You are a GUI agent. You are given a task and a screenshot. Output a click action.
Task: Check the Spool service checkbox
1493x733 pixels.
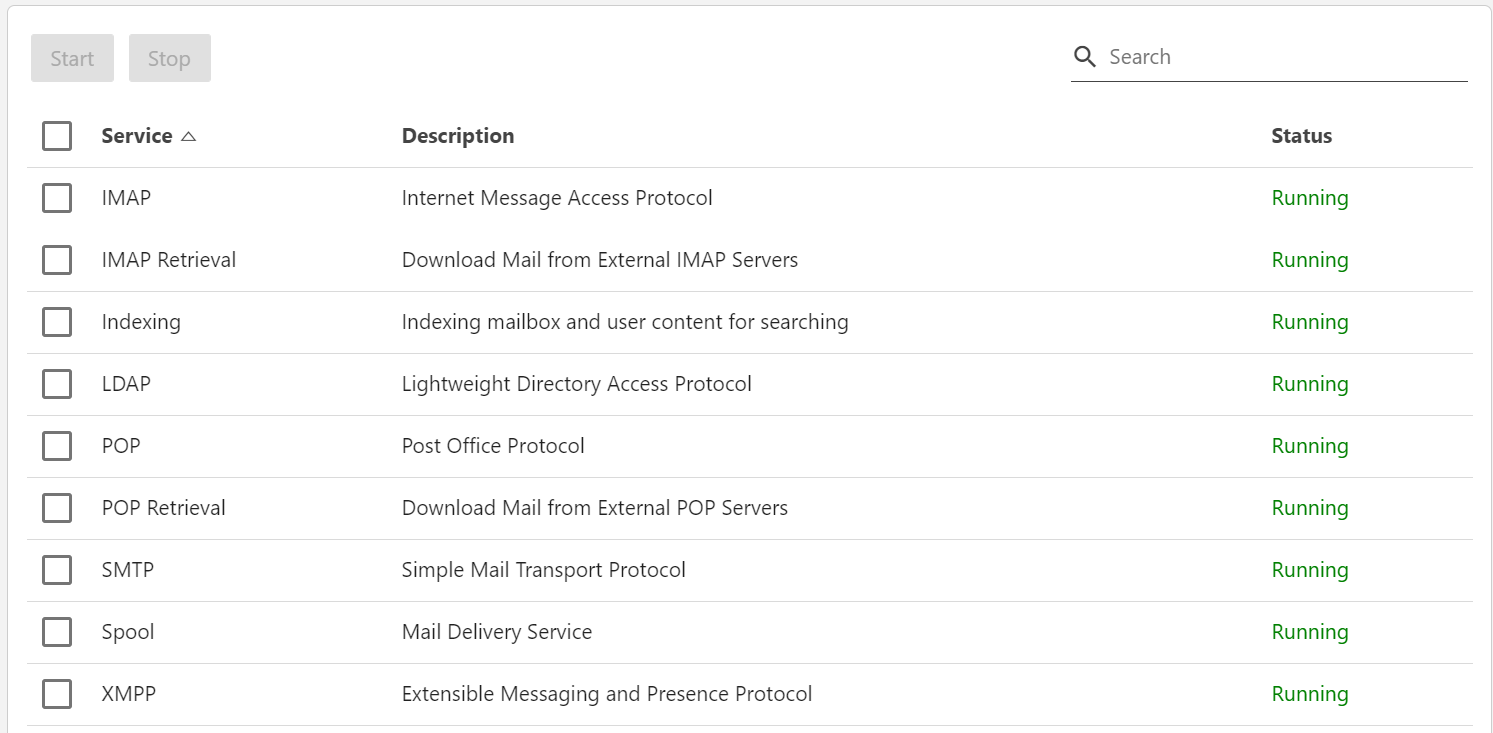click(57, 632)
